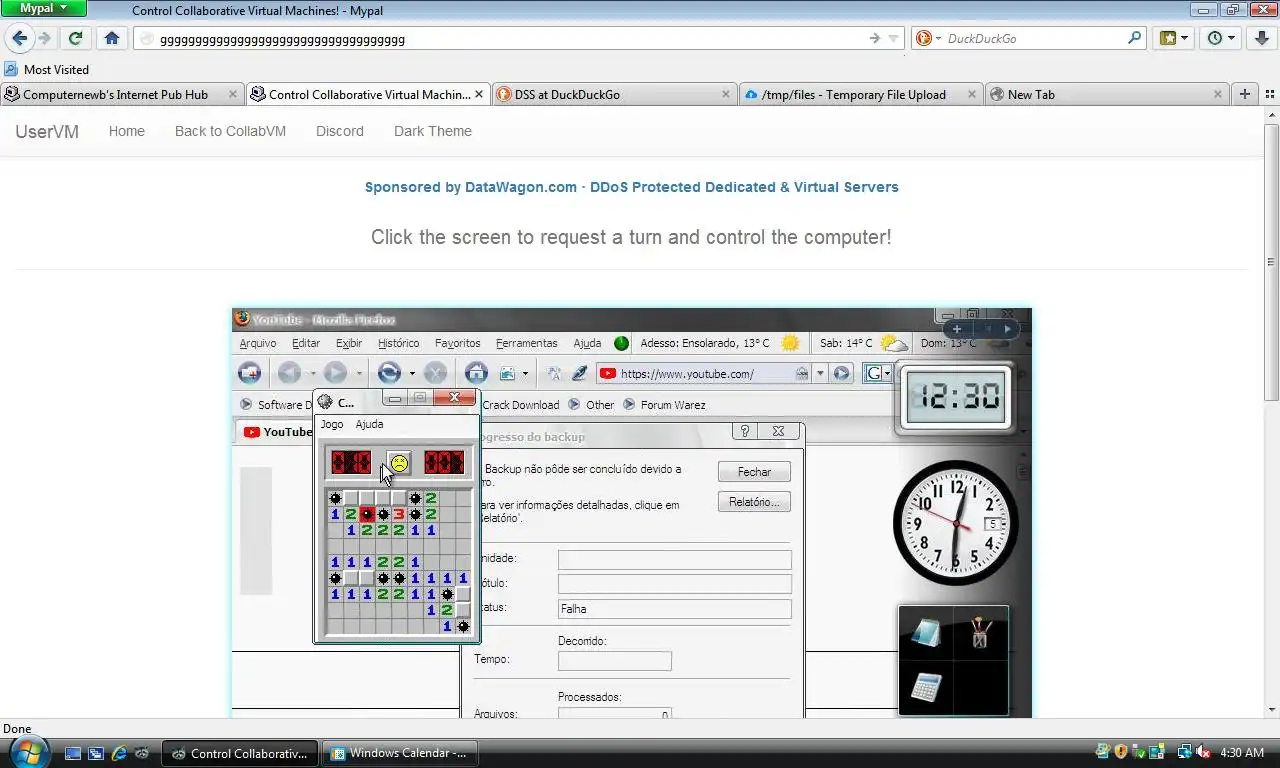Click the VM Firefox youtube.com address bar
1280x768 pixels.
point(705,374)
